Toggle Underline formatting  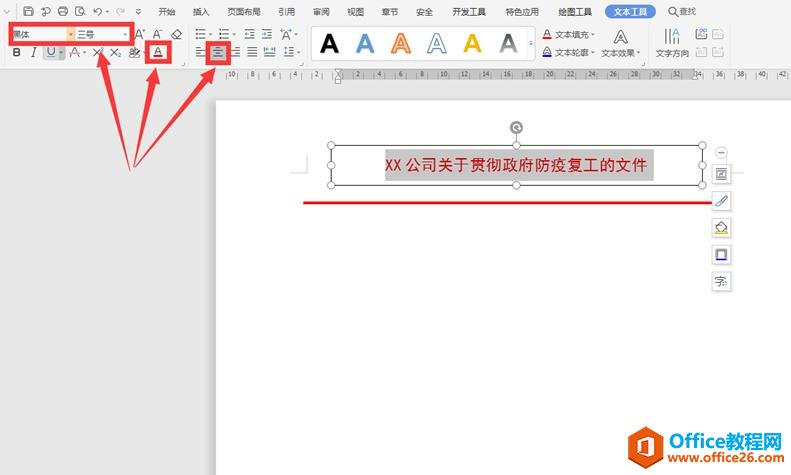50,52
